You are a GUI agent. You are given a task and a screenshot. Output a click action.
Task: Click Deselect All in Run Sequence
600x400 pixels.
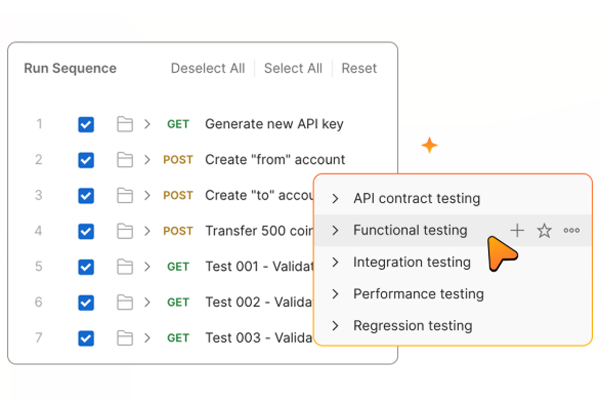coord(208,69)
